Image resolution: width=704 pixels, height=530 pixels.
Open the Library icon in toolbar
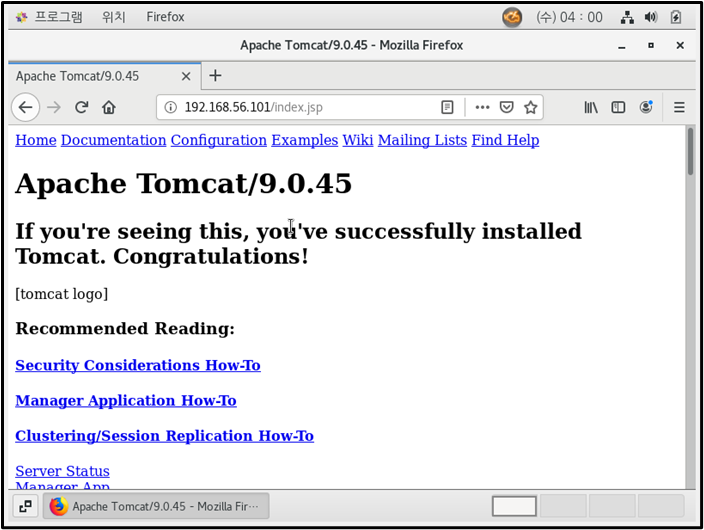591,107
